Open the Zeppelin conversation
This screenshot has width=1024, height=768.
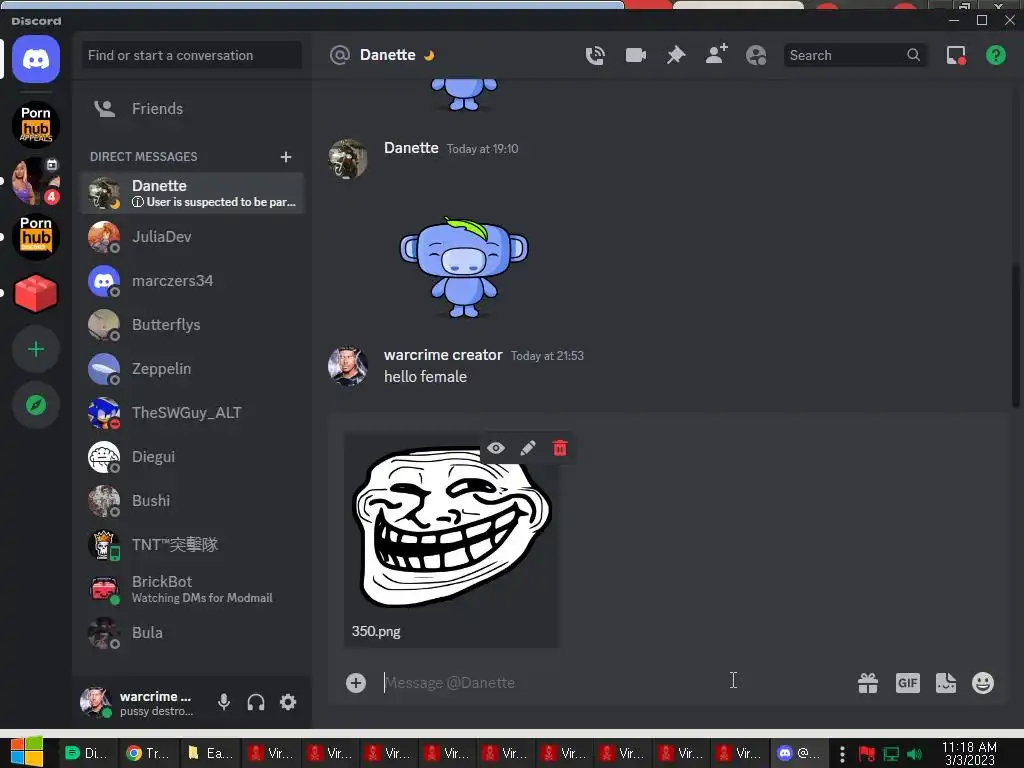(x=191, y=369)
